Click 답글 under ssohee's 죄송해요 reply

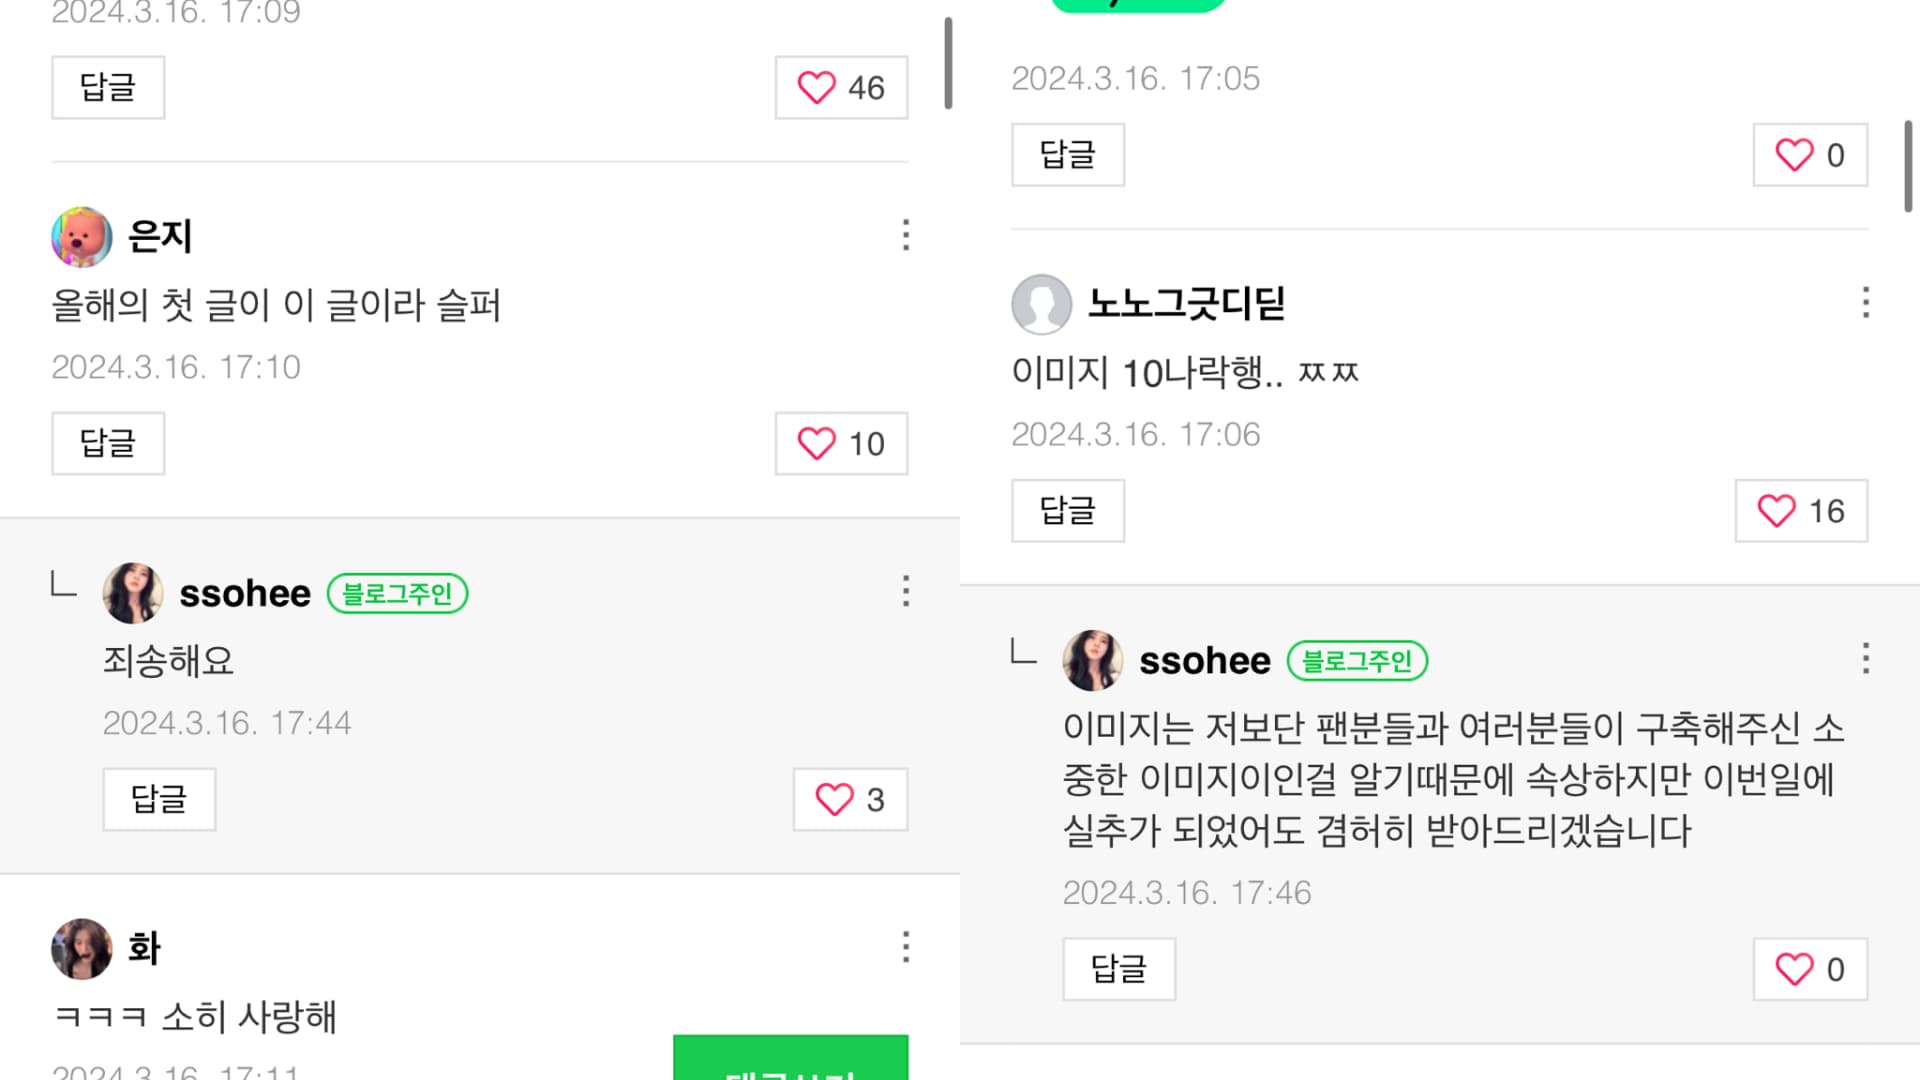click(159, 800)
